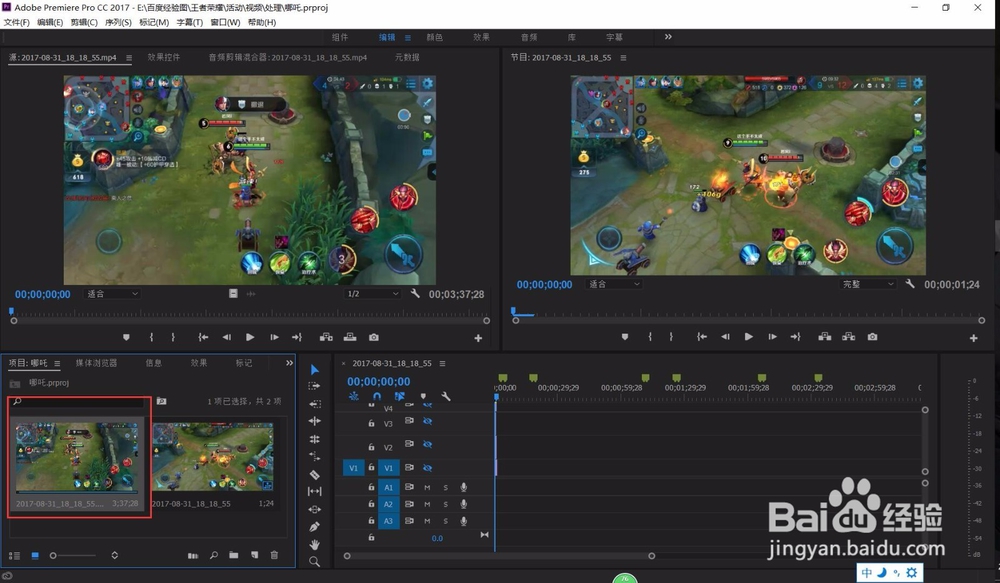
Task: Toggle lock on track V1
Action: point(371,468)
